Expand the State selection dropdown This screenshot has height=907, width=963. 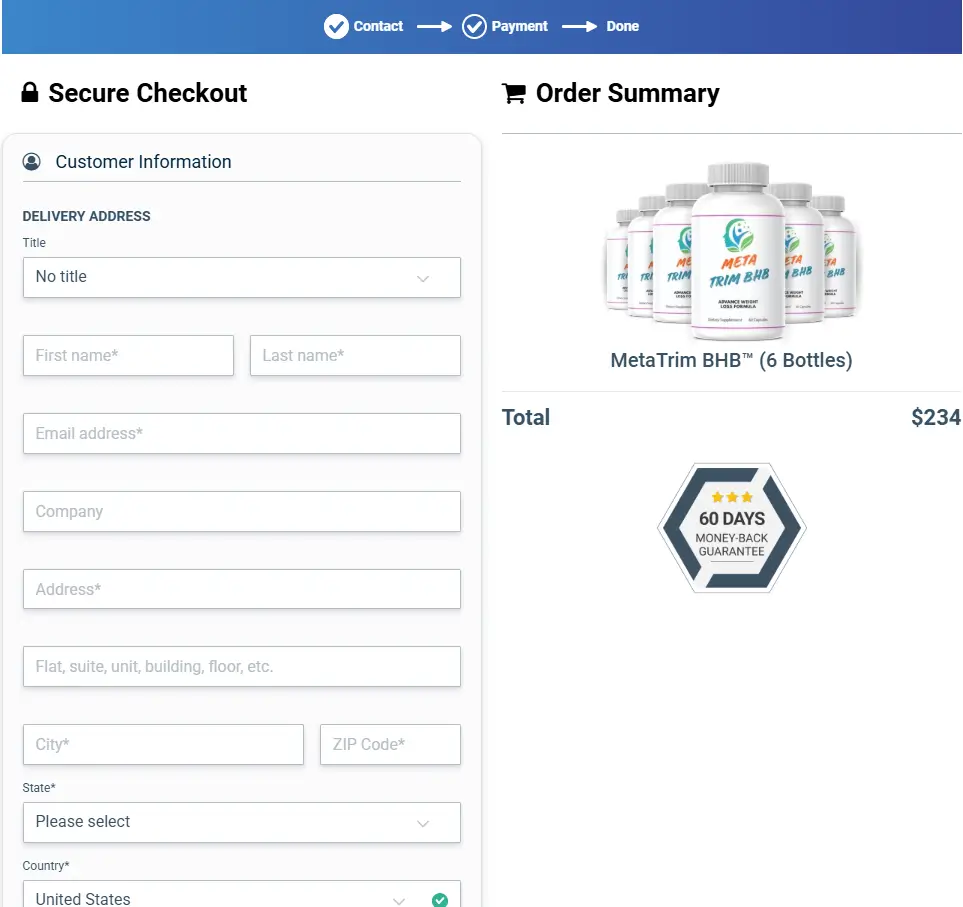[241, 822]
